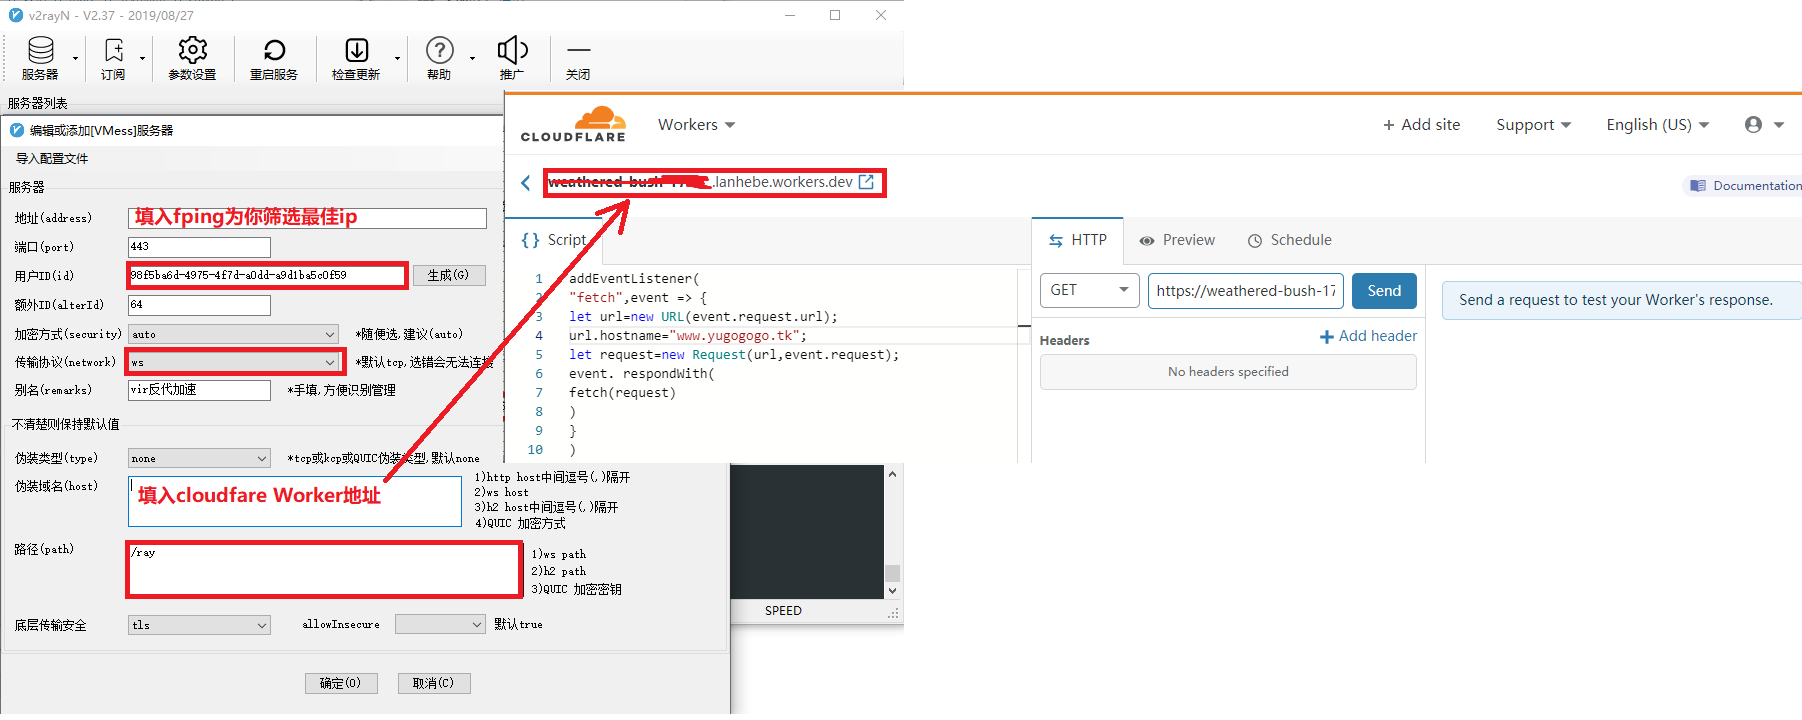Open parameter settings (参数设置) gear icon
This screenshot has height=720, width=1802.
192,50
